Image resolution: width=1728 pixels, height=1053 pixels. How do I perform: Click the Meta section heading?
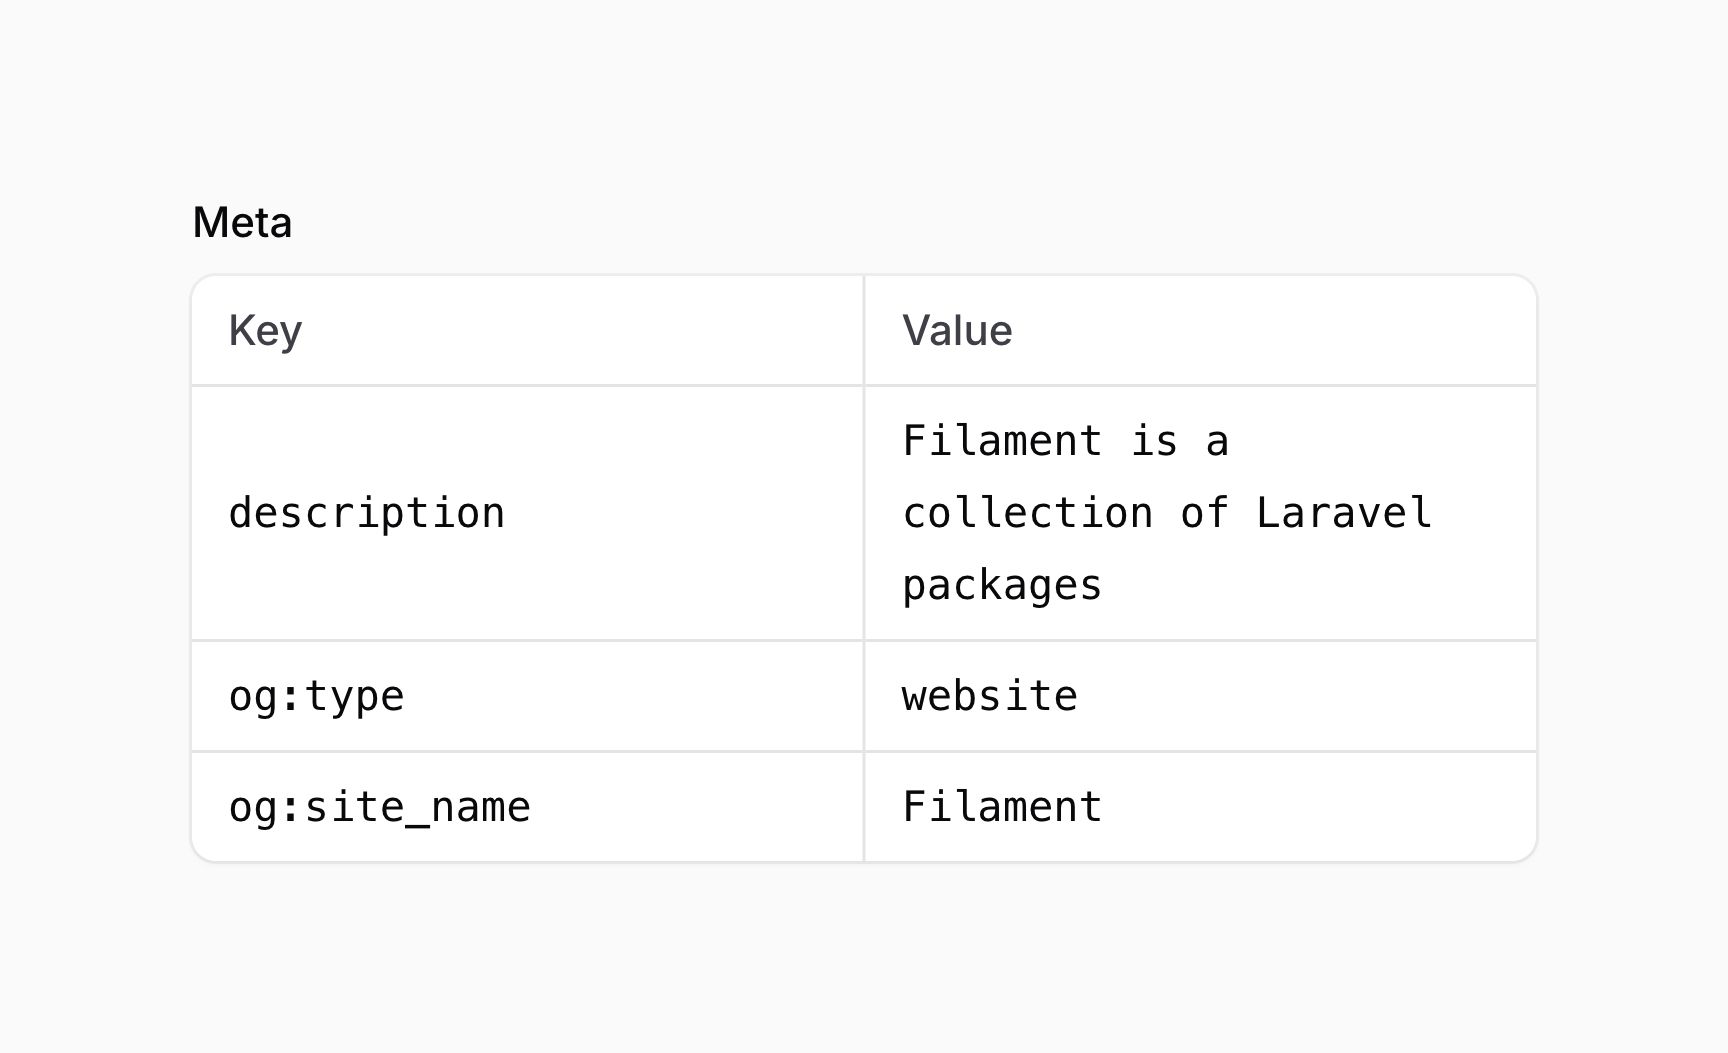pyautogui.click(x=242, y=222)
